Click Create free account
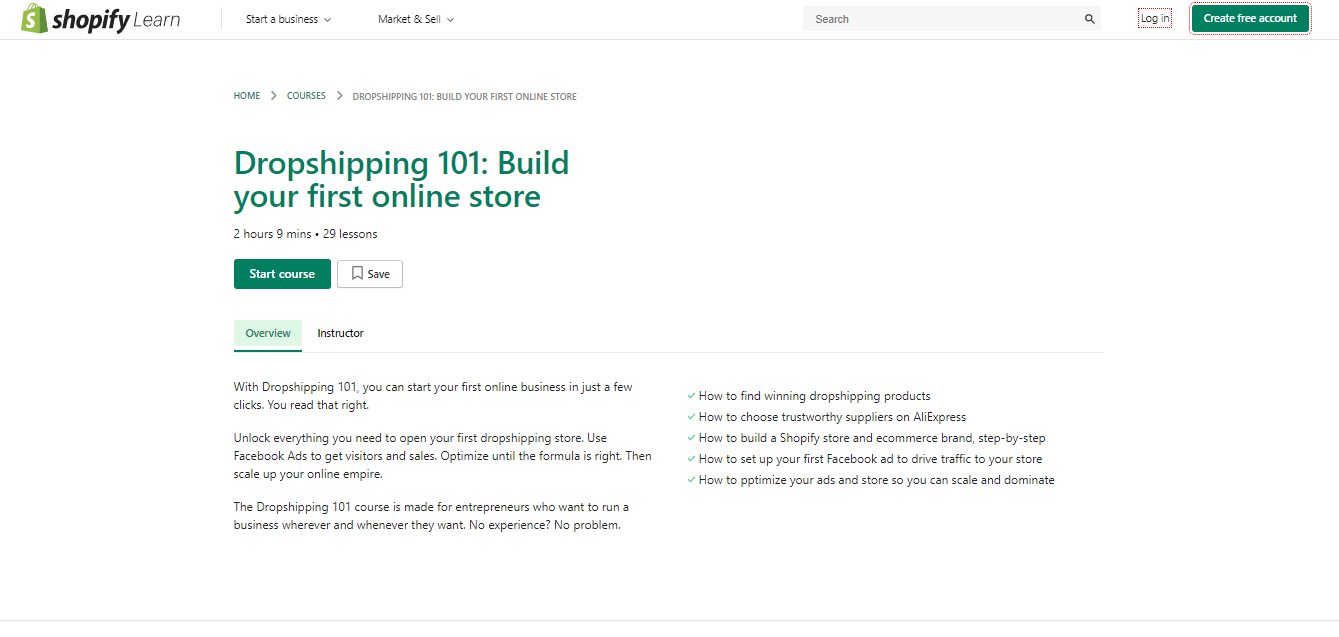Viewport: 1339px width, 637px height. pos(1249,18)
